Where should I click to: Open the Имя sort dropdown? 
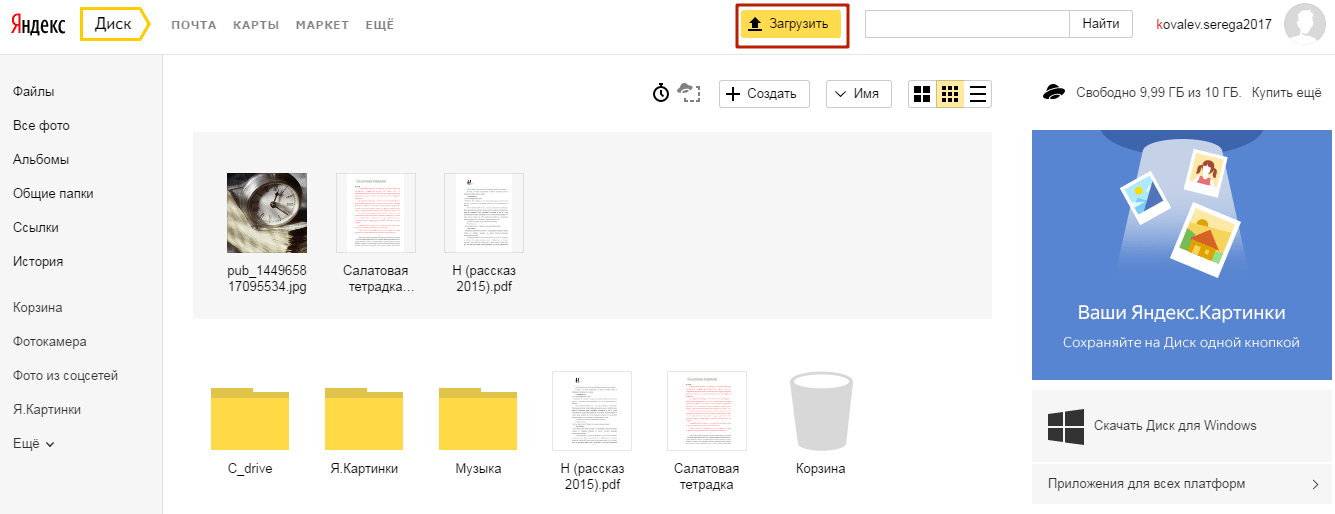coord(858,94)
